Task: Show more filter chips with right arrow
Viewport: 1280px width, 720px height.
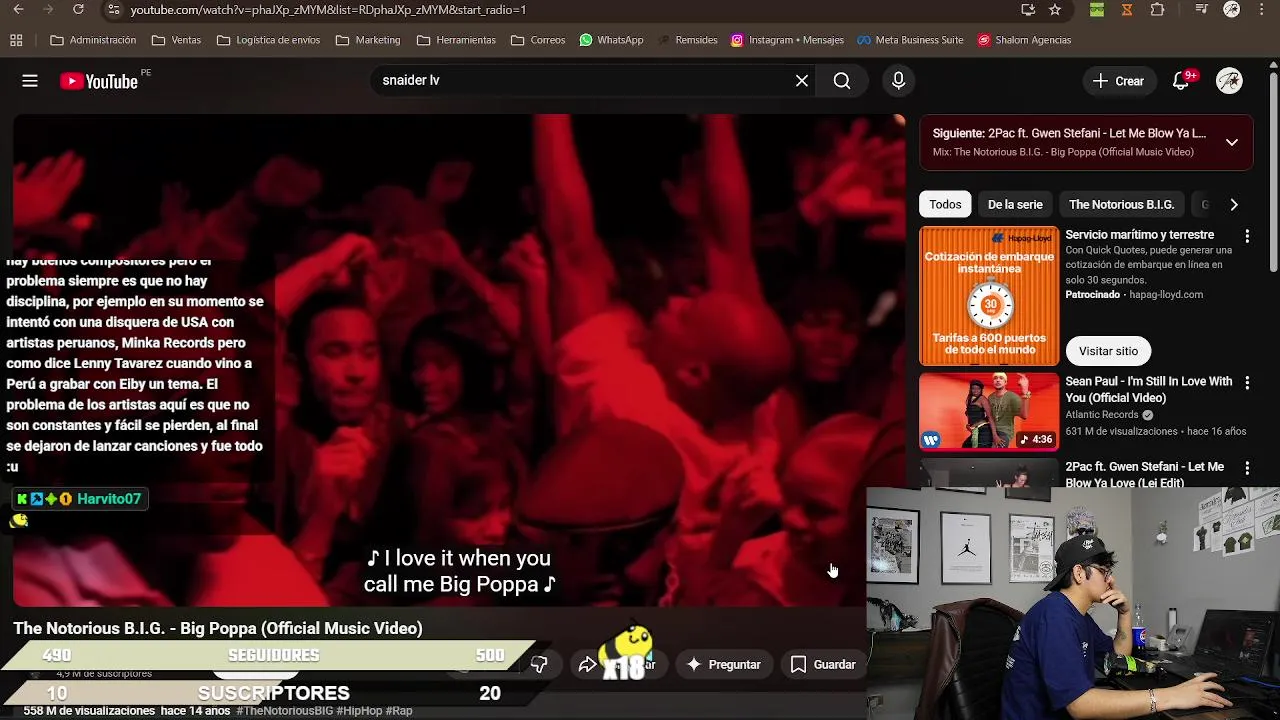Action: click(1234, 204)
